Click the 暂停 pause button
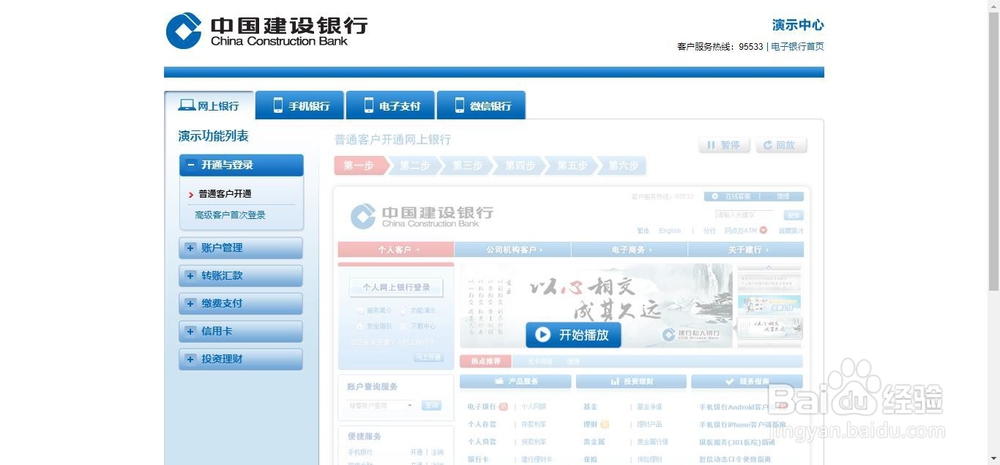Viewport: 1000px width, 465px height. click(724, 145)
